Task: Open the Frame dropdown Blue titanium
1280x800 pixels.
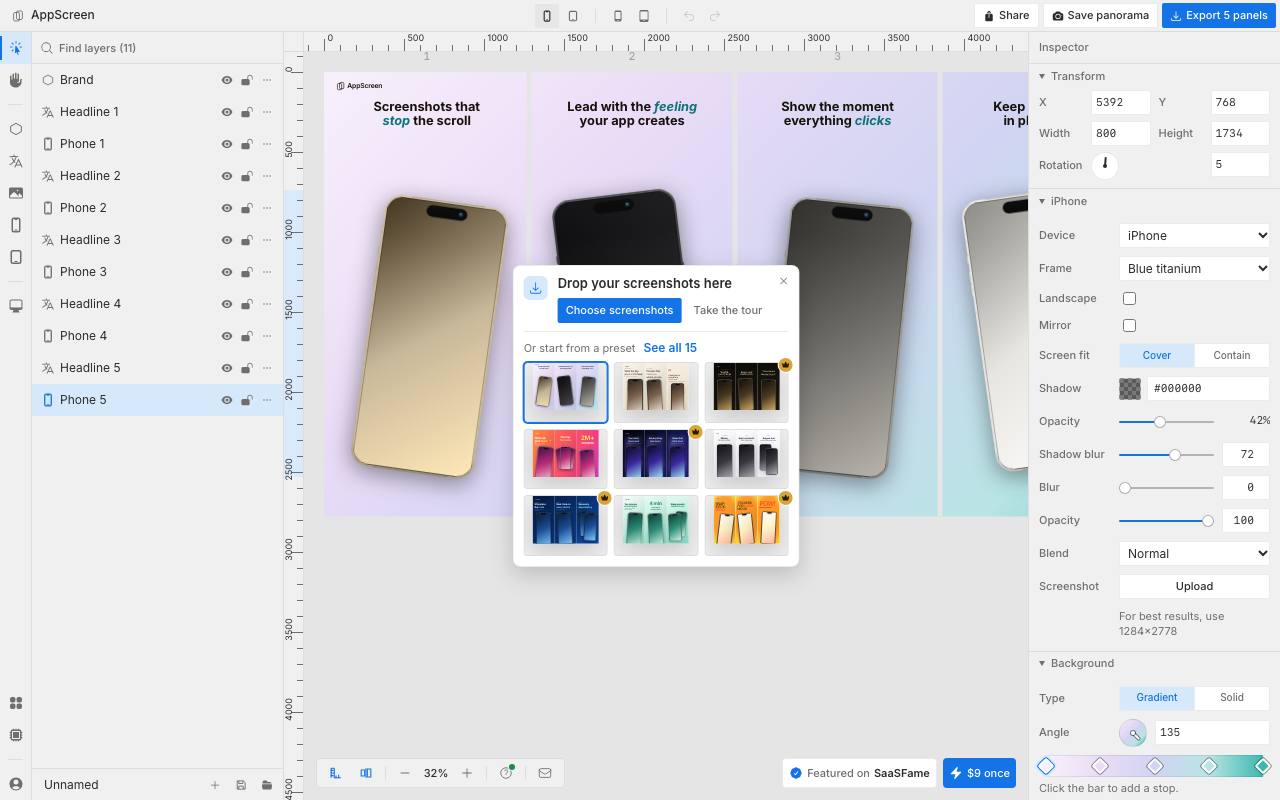Action: click(1194, 268)
